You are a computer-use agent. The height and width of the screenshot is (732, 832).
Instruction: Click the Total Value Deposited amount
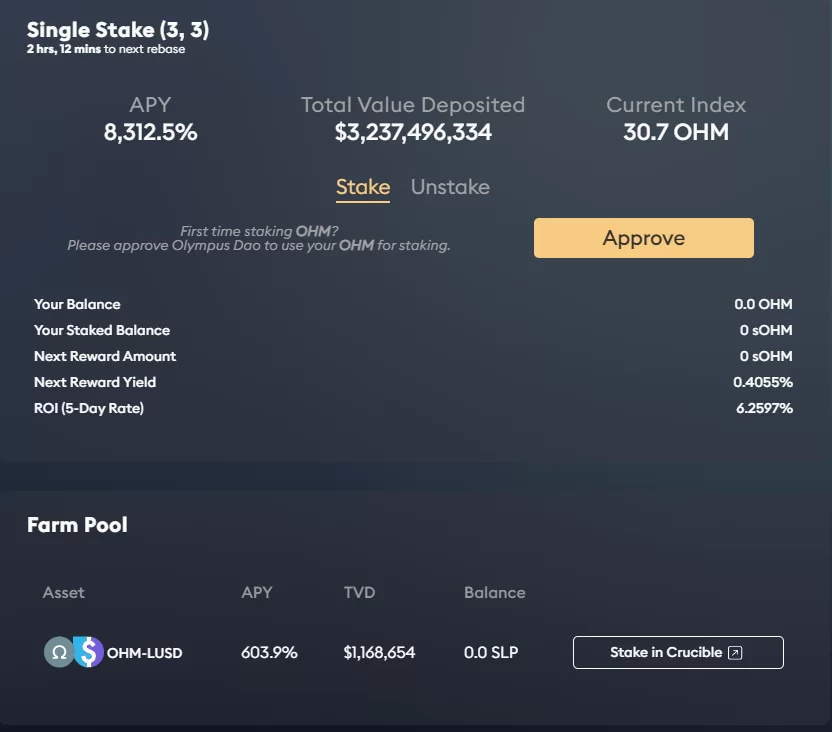point(413,132)
